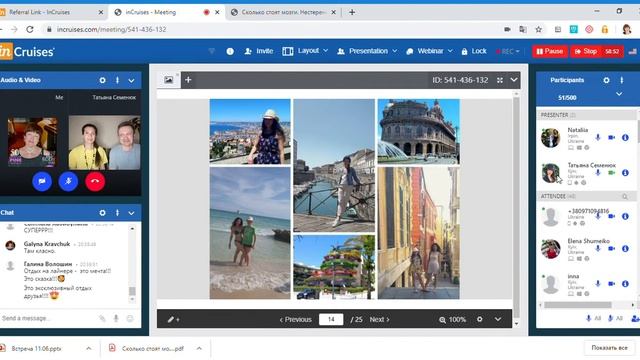The width and height of the screenshot is (640, 360).
Task: Open a new browser tab
Action: (x=352, y=12)
